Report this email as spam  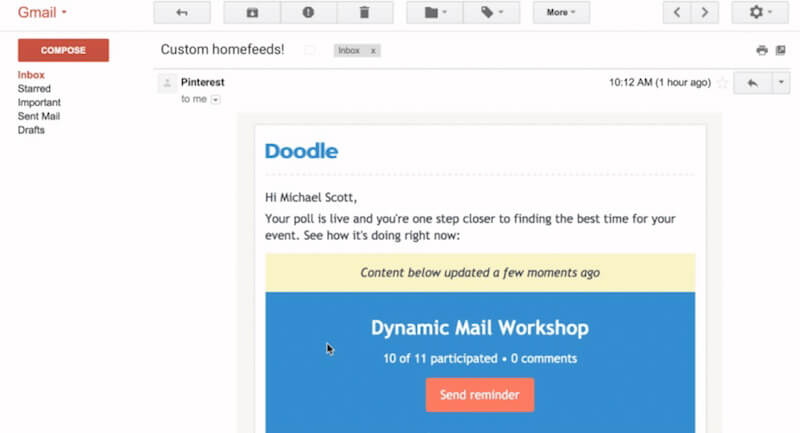tap(308, 13)
